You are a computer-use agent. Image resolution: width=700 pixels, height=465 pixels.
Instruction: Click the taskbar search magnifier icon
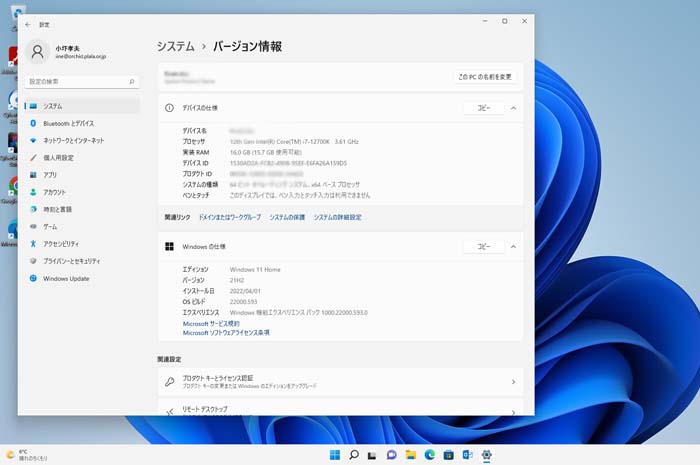[x=354, y=455]
